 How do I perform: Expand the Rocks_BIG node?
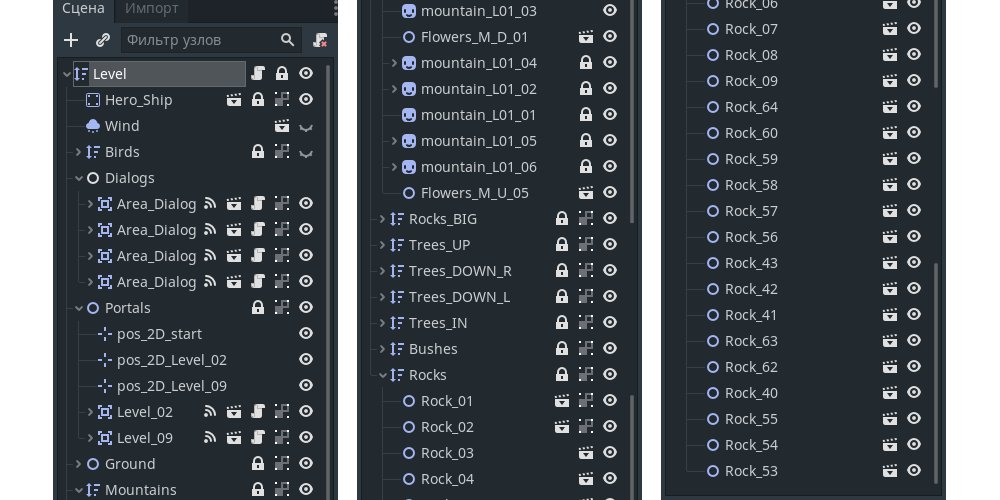[x=382, y=219]
